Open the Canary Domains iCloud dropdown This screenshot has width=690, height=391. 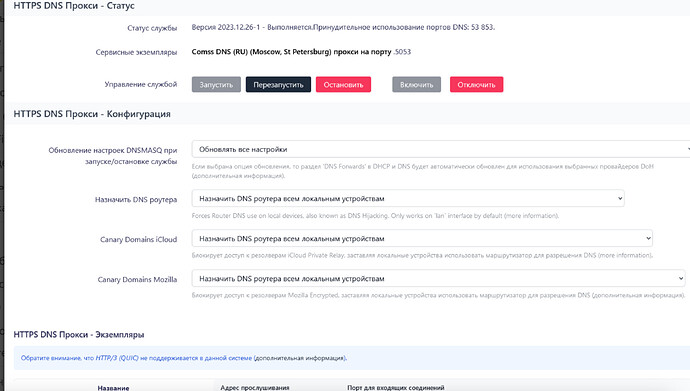(422, 238)
